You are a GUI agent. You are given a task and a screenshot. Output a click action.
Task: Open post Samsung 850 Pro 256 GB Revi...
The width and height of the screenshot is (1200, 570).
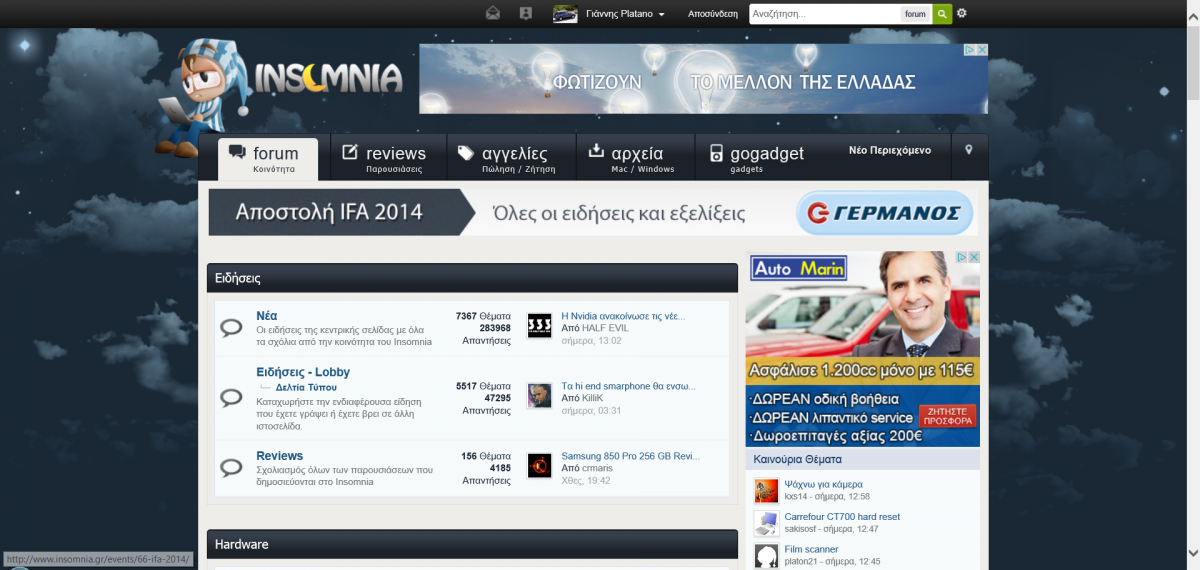(x=630, y=455)
